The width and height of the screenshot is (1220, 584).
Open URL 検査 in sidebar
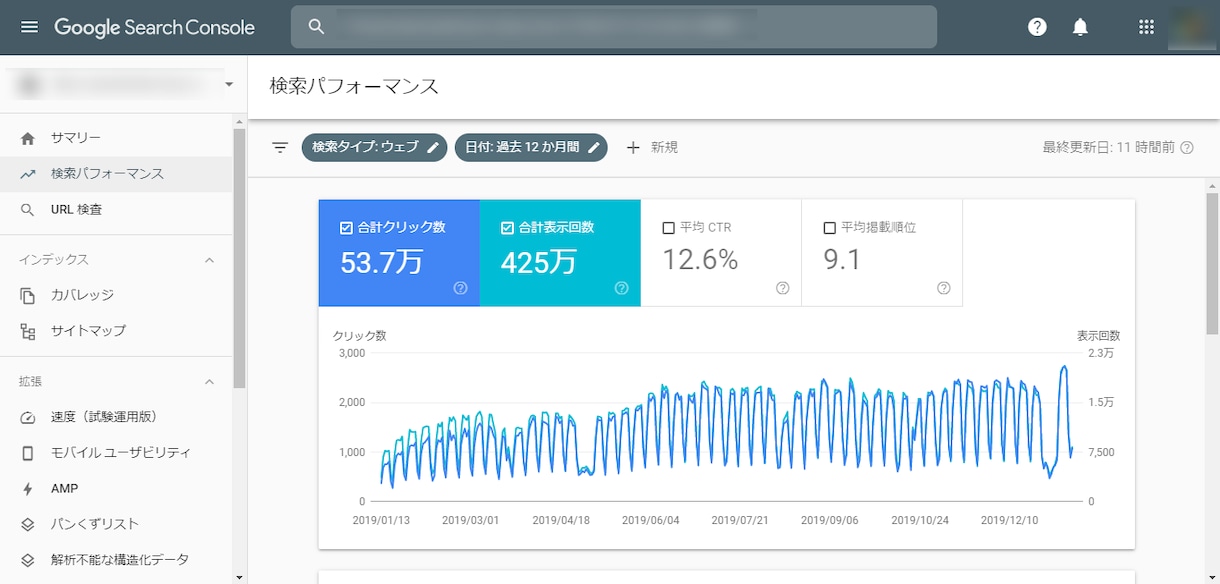coord(116,210)
